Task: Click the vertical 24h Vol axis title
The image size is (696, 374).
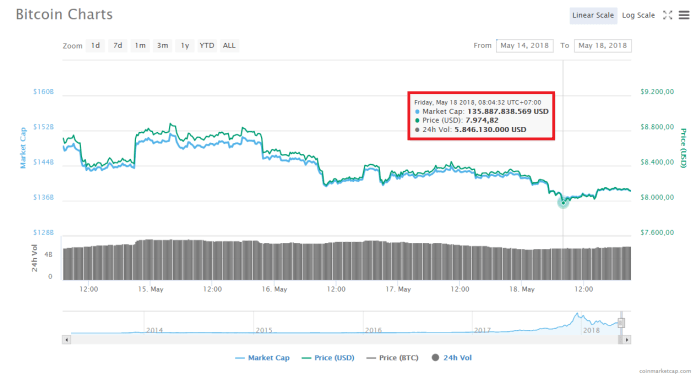Action: click(x=35, y=258)
